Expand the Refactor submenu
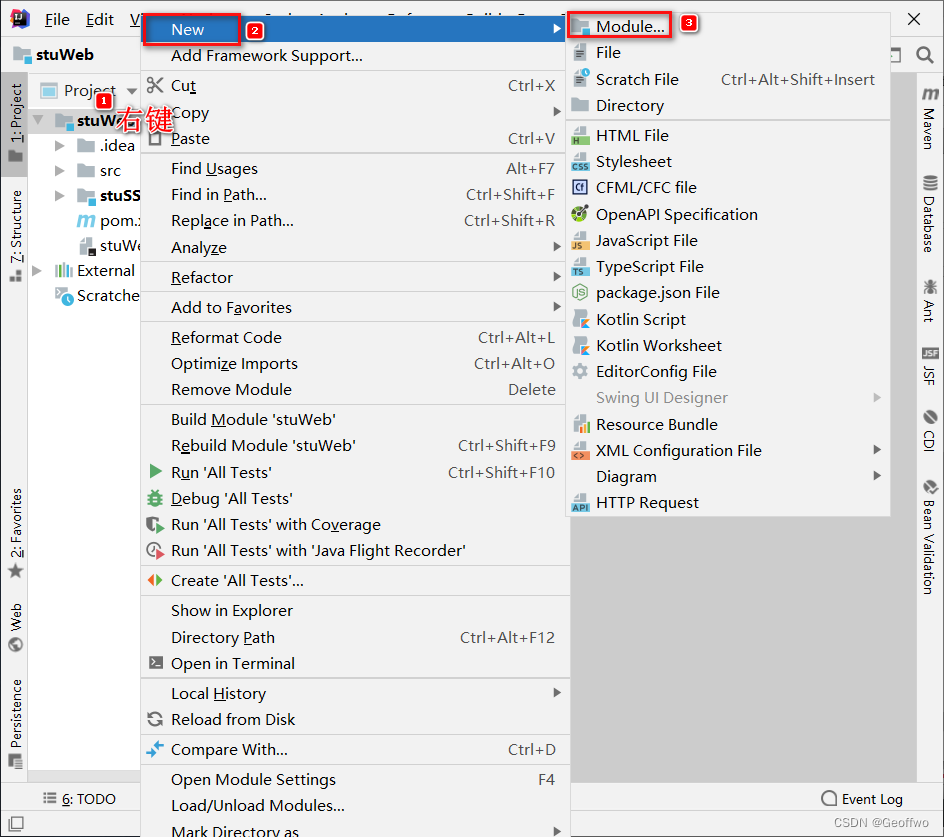This screenshot has width=944, height=837. [355, 278]
